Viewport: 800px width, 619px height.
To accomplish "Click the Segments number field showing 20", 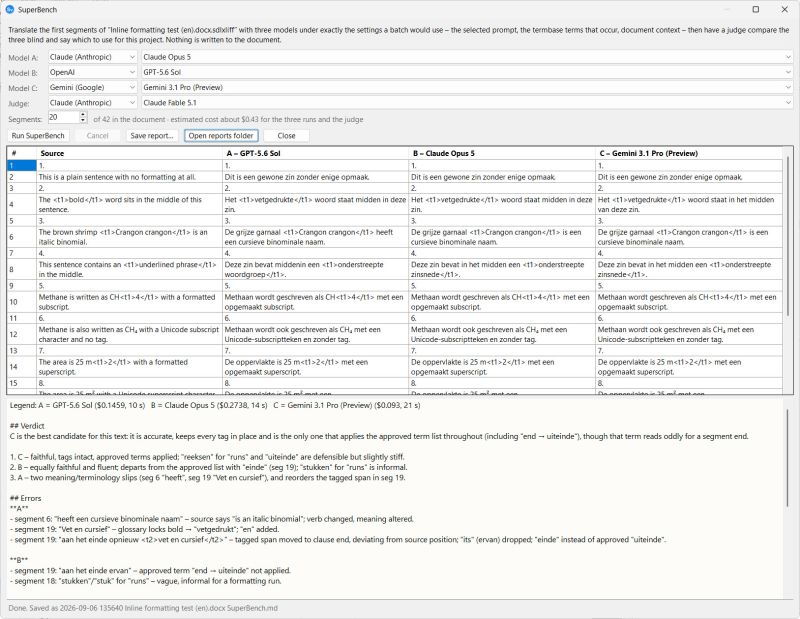I will pos(64,117).
